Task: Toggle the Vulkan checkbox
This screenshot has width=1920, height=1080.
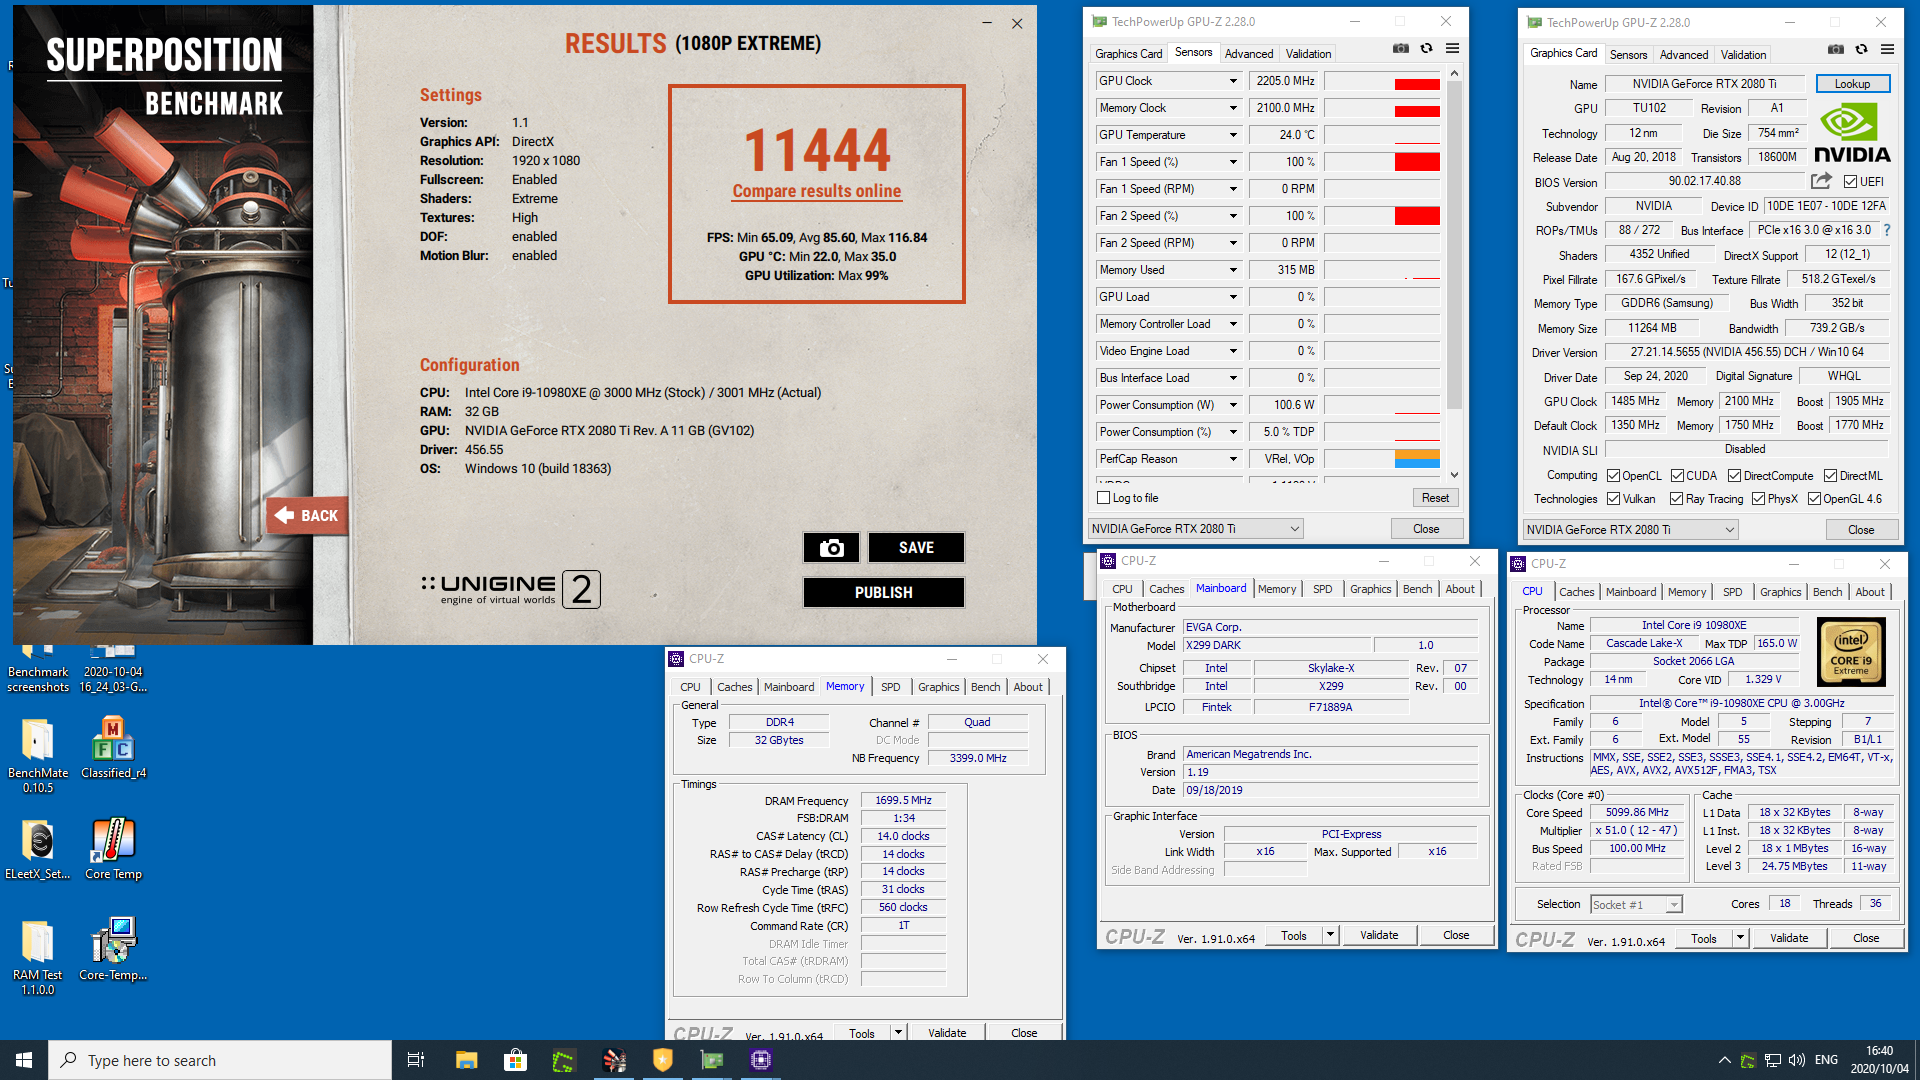Action: point(1613,499)
